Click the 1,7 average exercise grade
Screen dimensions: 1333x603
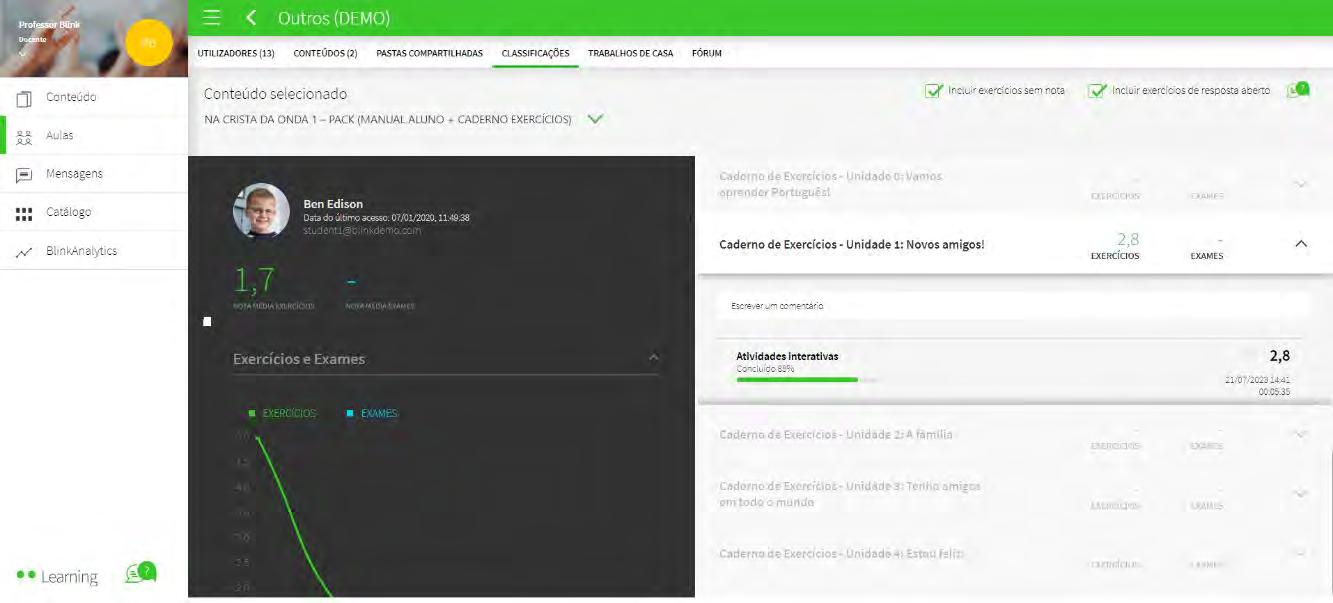pyautogui.click(x=254, y=281)
